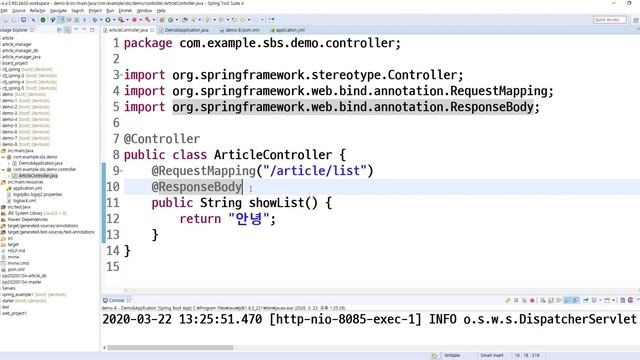Click the Clear Console icon
Screen dimensions: 640x360
[543, 300]
